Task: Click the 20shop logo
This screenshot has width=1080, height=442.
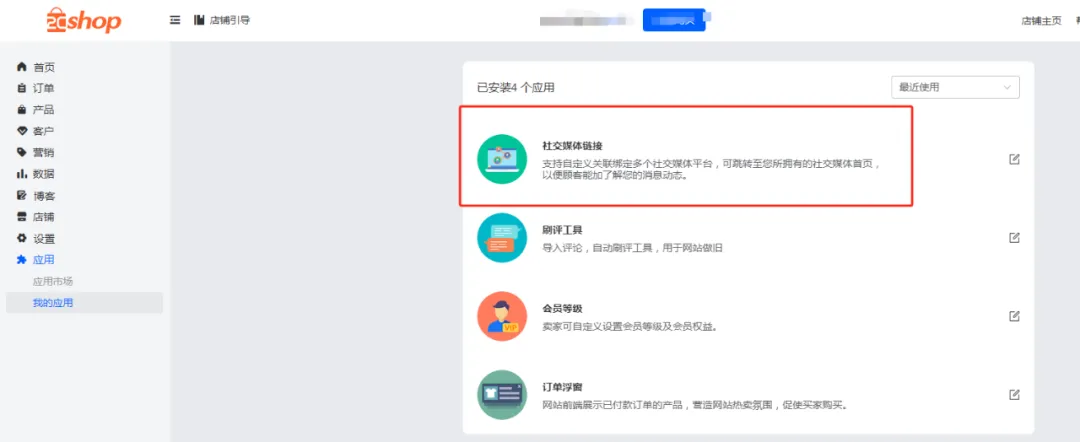Action: pyautogui.click(x=83, y=20)
